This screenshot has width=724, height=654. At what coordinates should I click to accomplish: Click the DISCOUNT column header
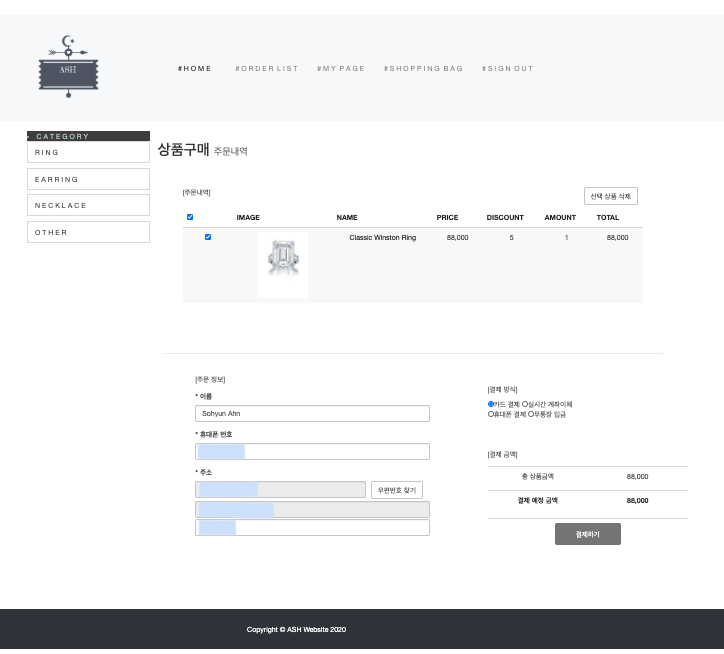pyautogui.click(x=505, y=218)
